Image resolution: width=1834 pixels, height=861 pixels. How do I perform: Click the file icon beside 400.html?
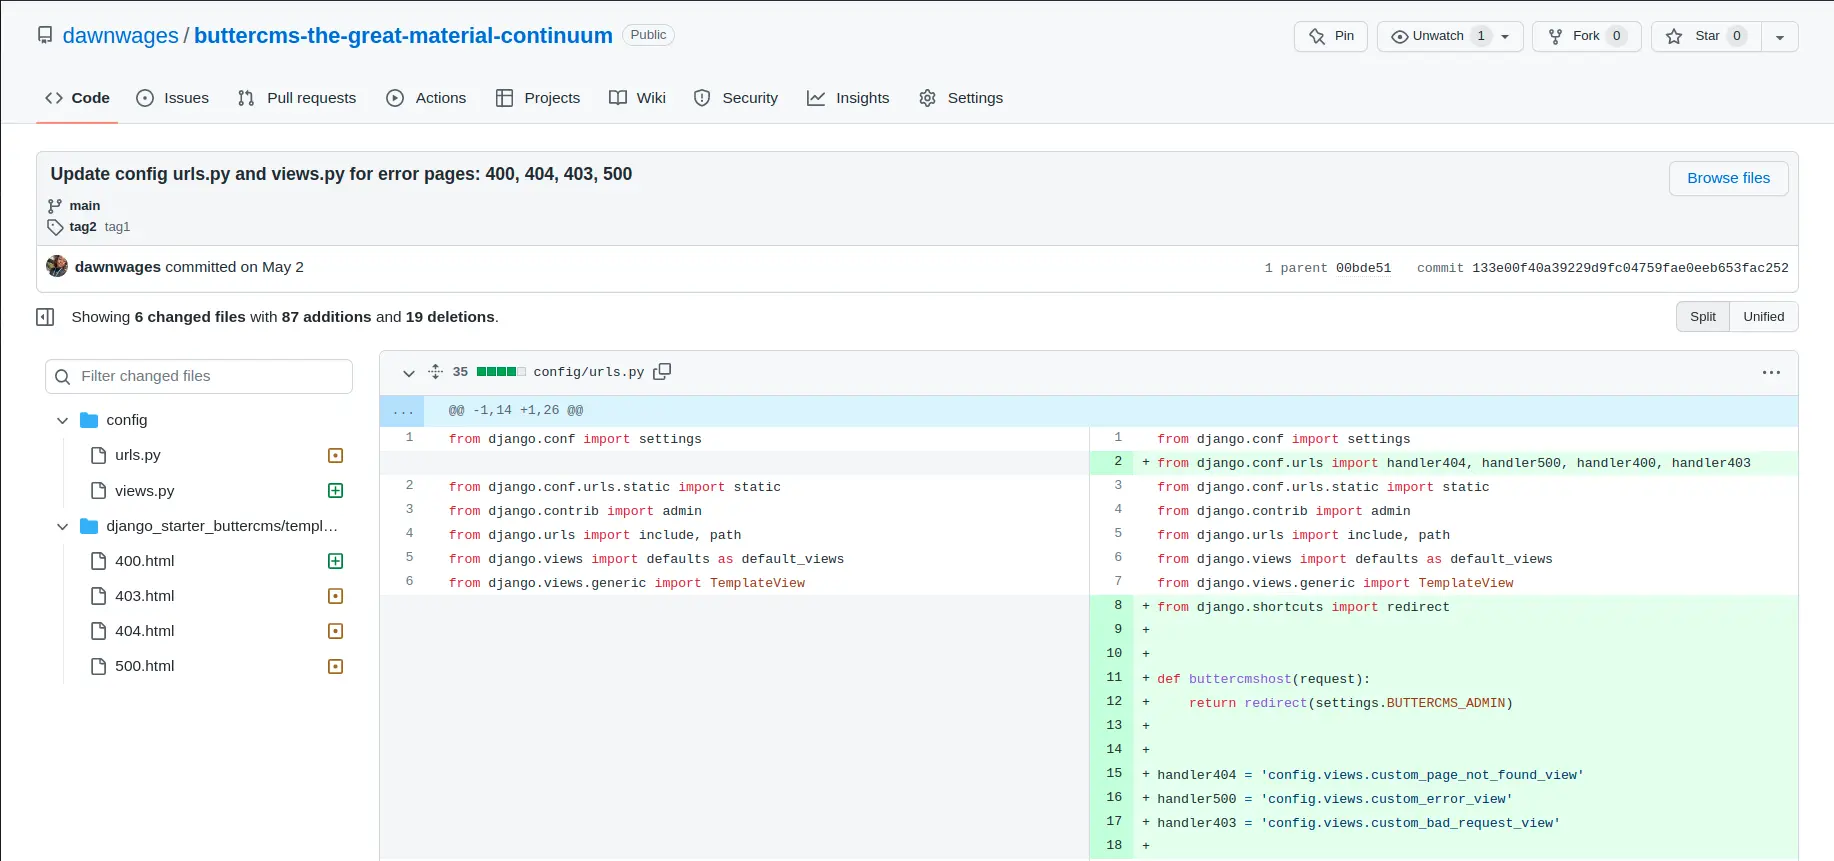tap(98, 561)
